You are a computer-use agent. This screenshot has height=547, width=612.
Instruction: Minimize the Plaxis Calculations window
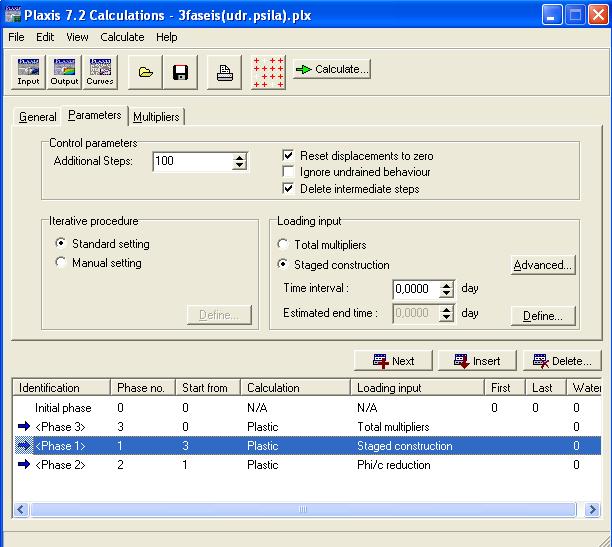point(552,14)
